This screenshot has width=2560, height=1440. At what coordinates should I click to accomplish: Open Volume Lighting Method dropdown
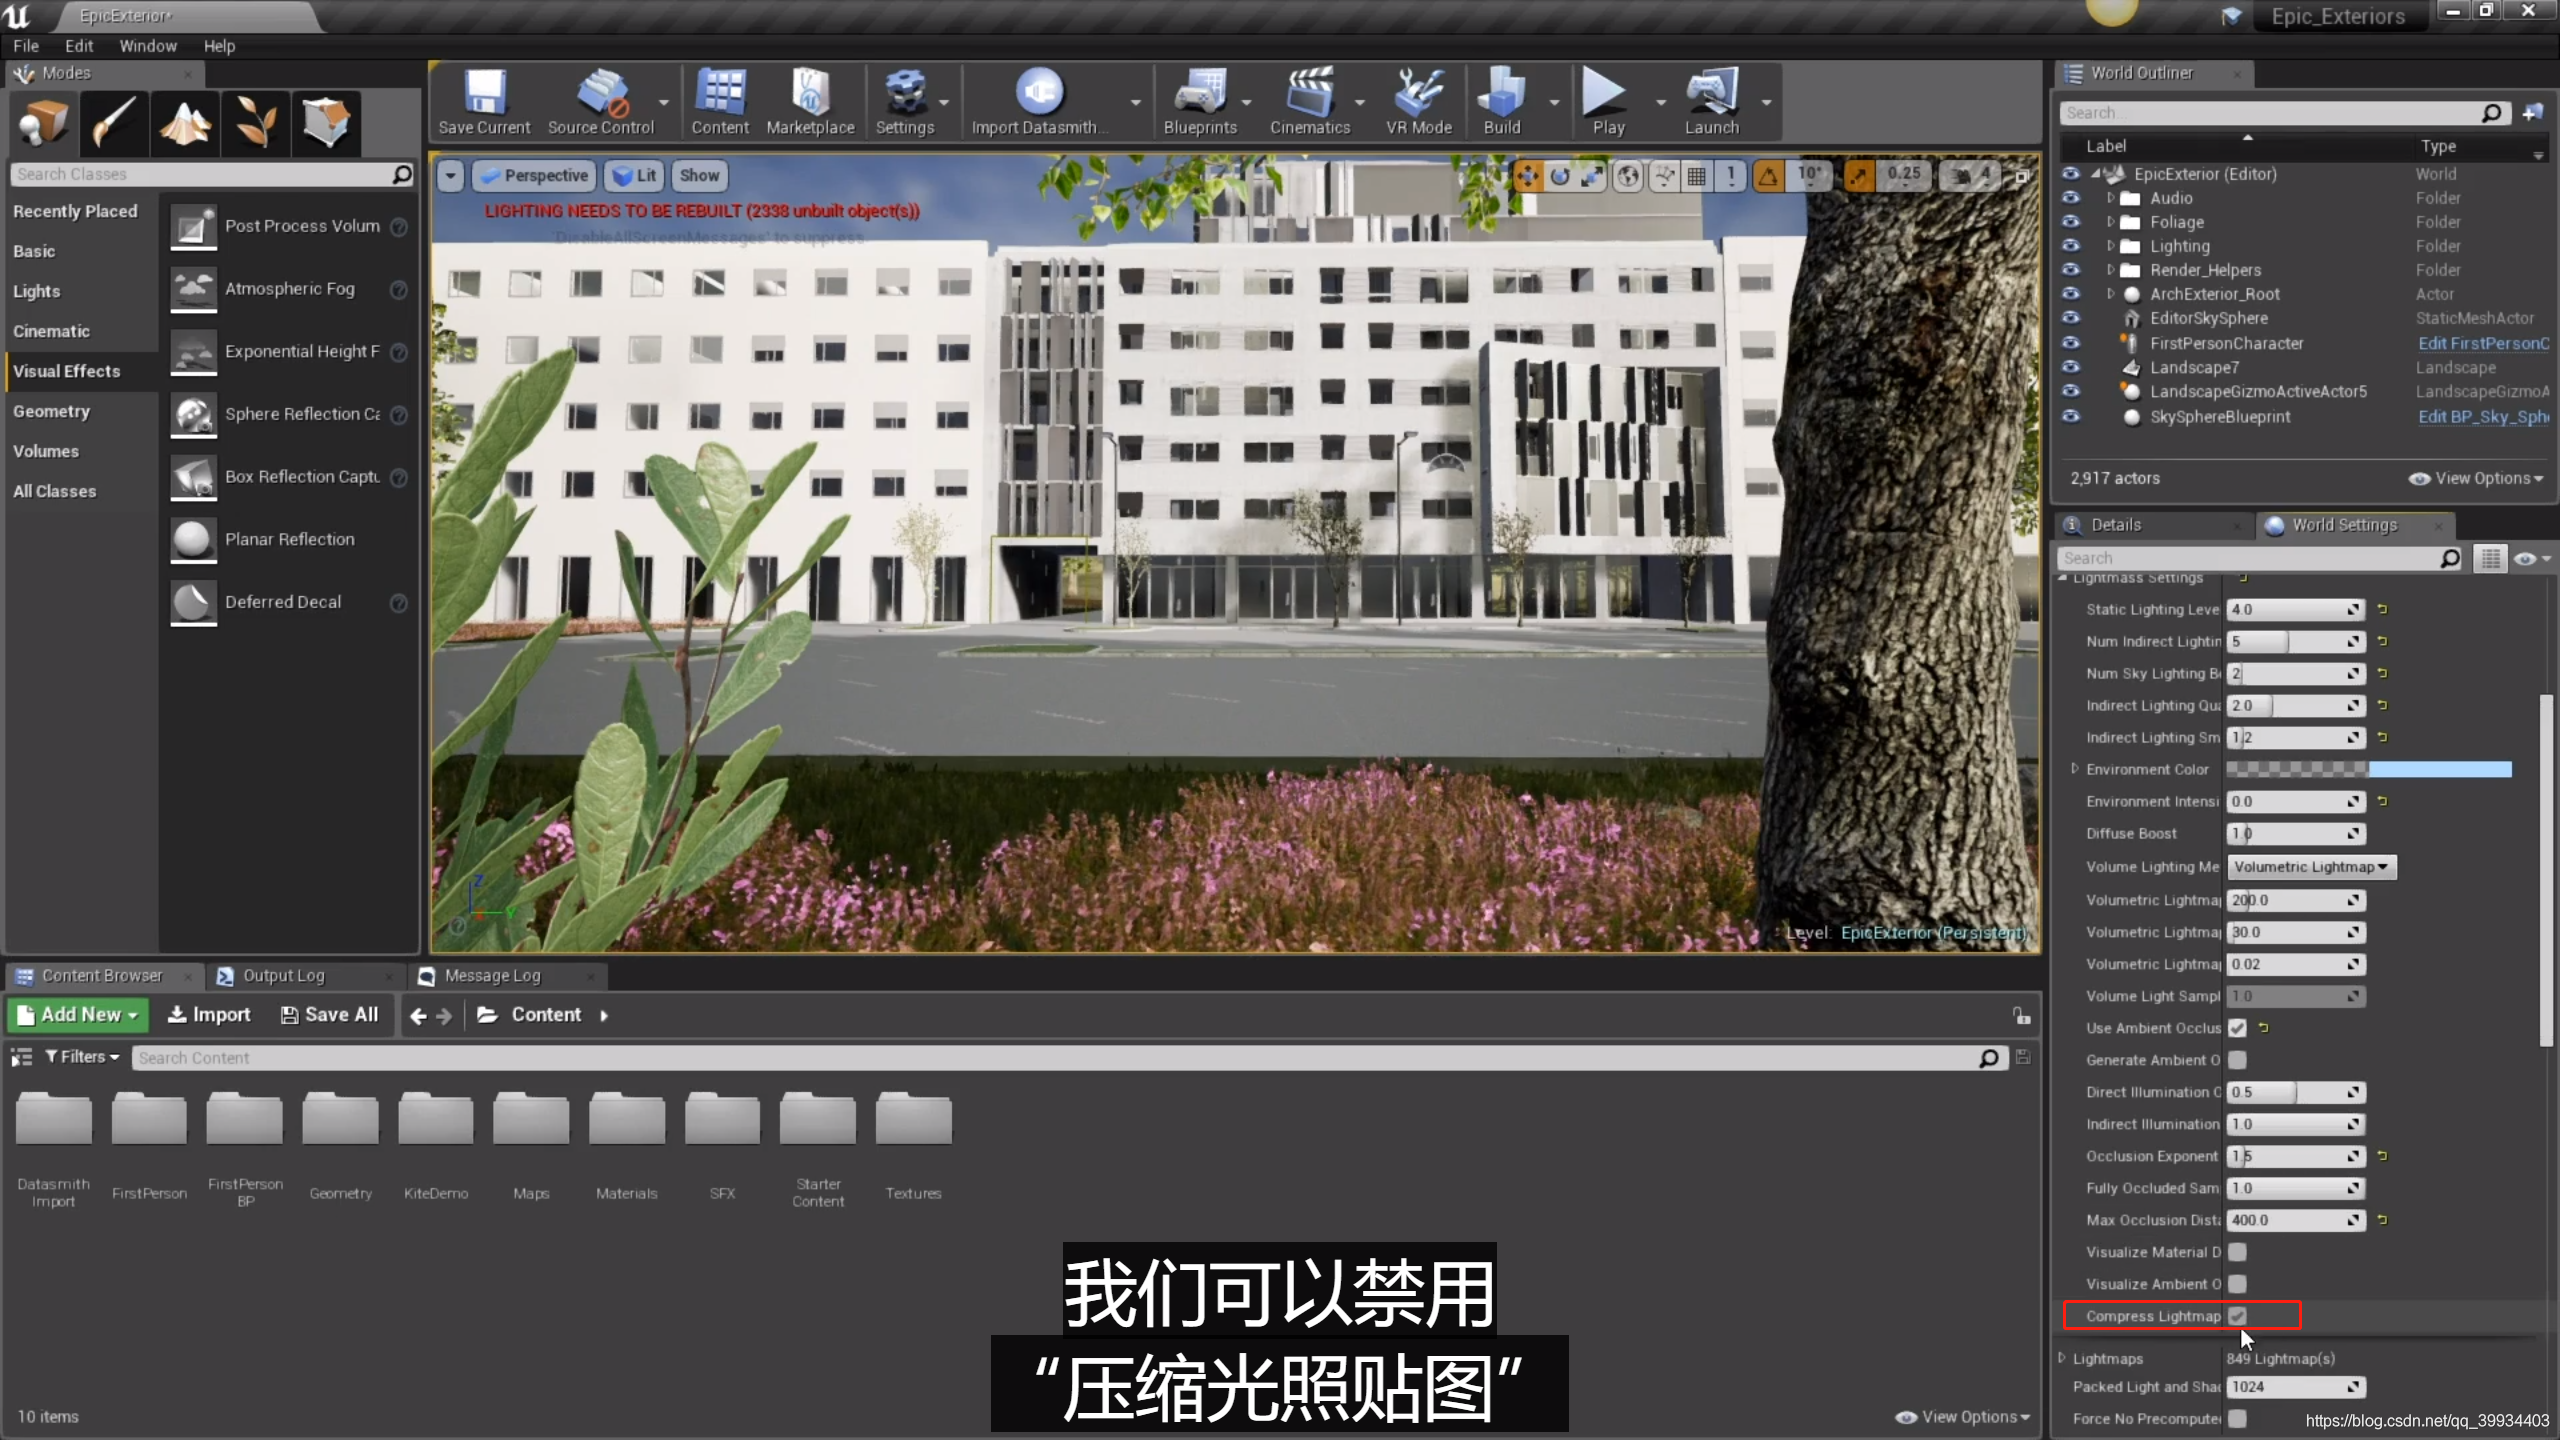pyautogui.click(x=2311, y=867)
